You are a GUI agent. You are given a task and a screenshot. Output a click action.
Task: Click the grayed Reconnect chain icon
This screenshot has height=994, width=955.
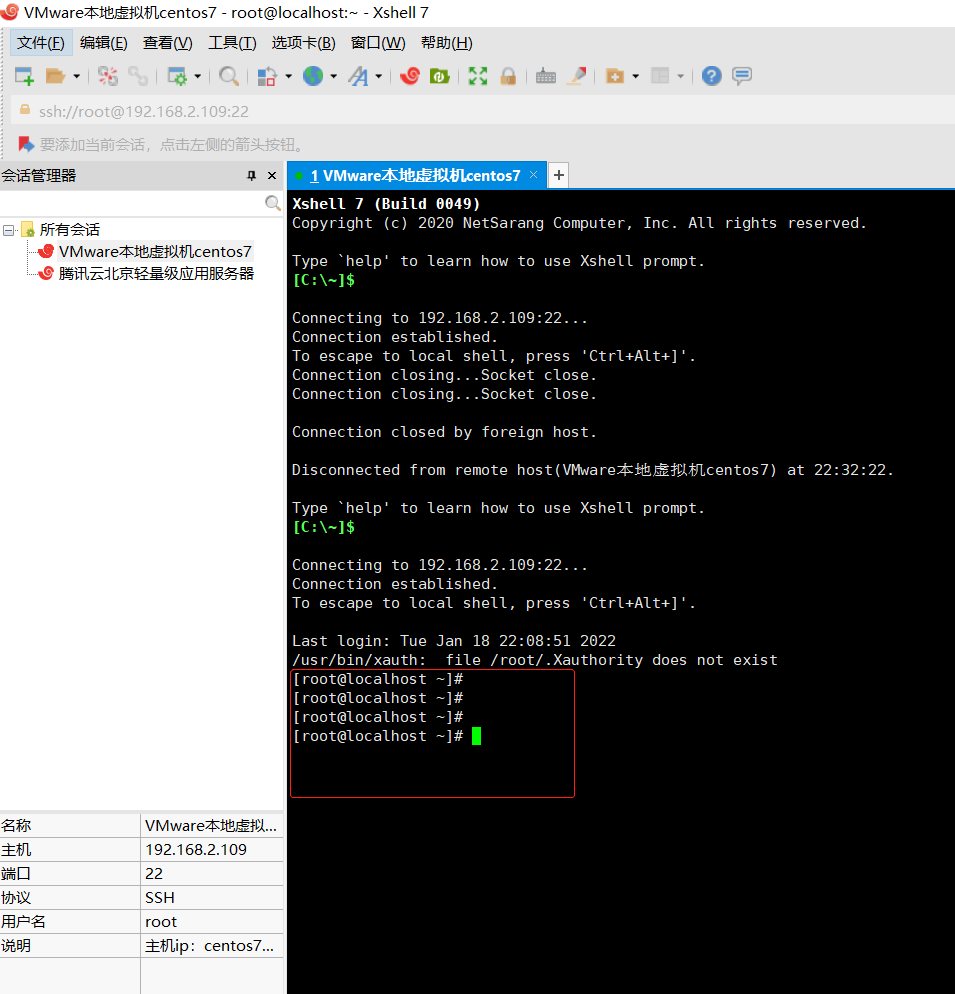pos(138,76)
